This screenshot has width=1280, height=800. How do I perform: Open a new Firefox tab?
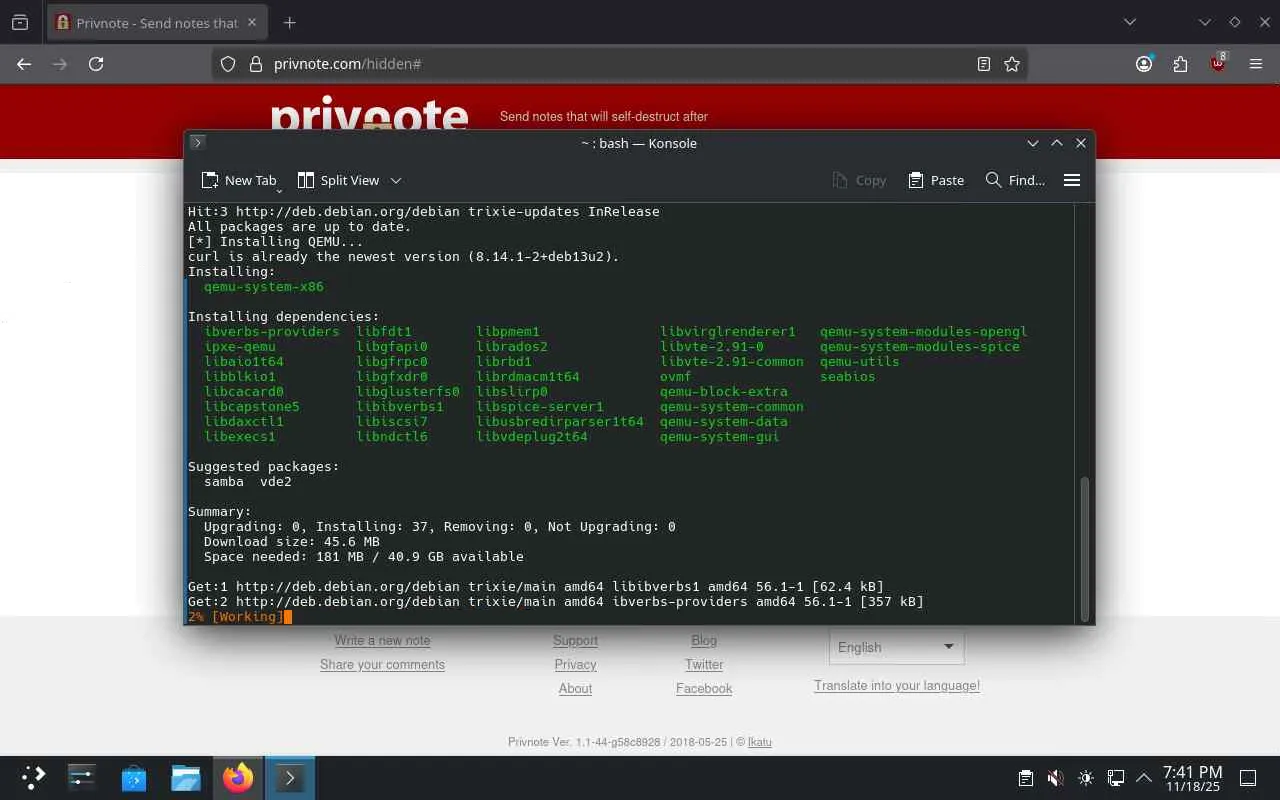289,22
